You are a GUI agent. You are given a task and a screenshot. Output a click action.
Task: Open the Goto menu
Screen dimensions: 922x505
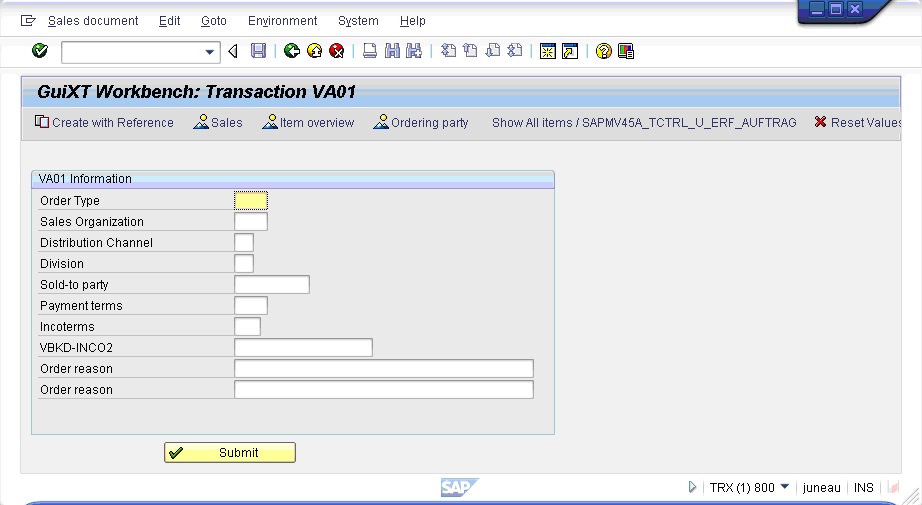[213, 21]
